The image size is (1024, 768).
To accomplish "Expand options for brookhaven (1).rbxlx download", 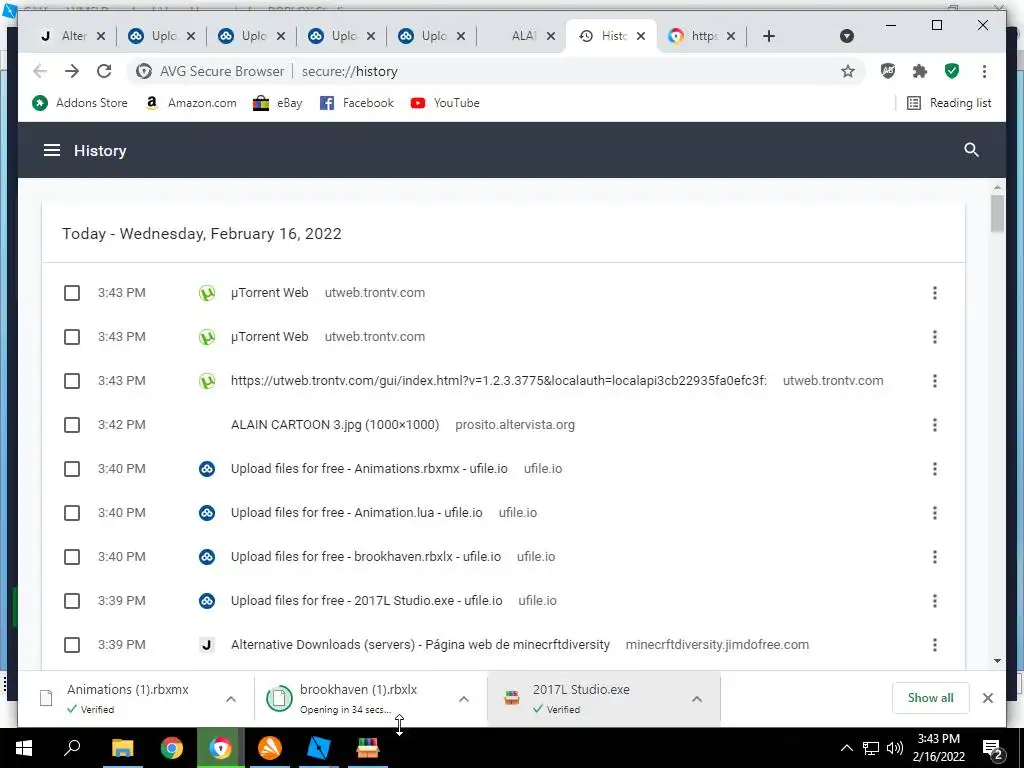I will pyautogui.click(x=464, y=699).
